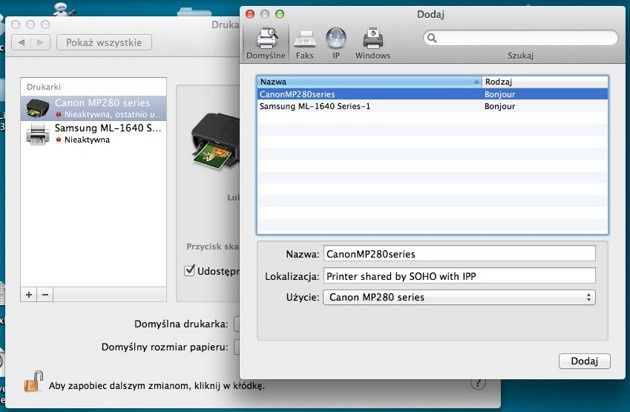
Task: Click into the Lokalizacja text field
Action: pyautogui.click(x=459, y=276)
